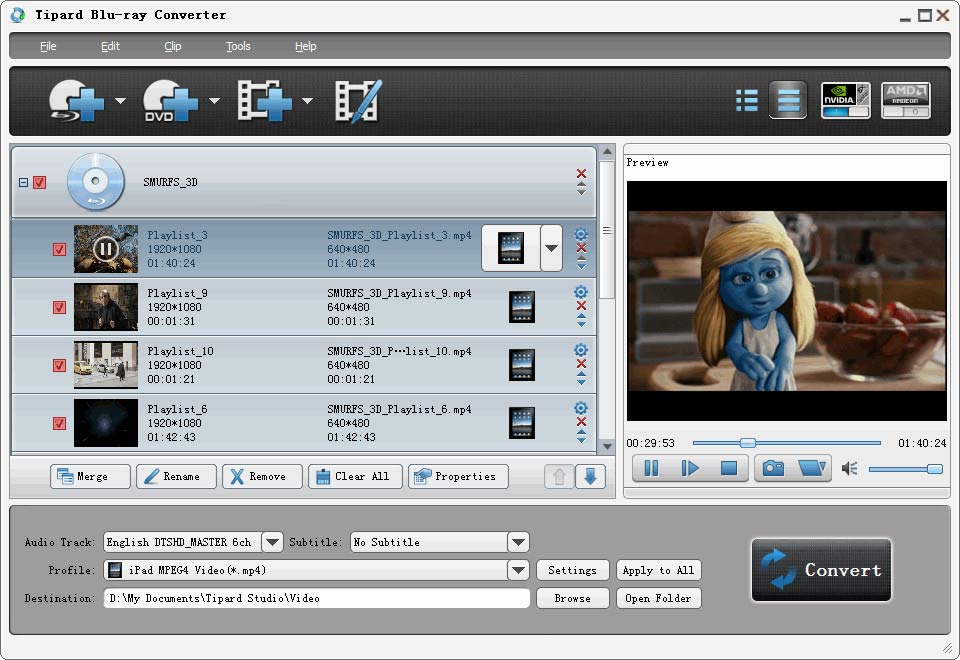Image resolution: width=960 pixels, height=660 pixels.
Task: Take a snapshot with camera icon
Action: tap(773, 469)
